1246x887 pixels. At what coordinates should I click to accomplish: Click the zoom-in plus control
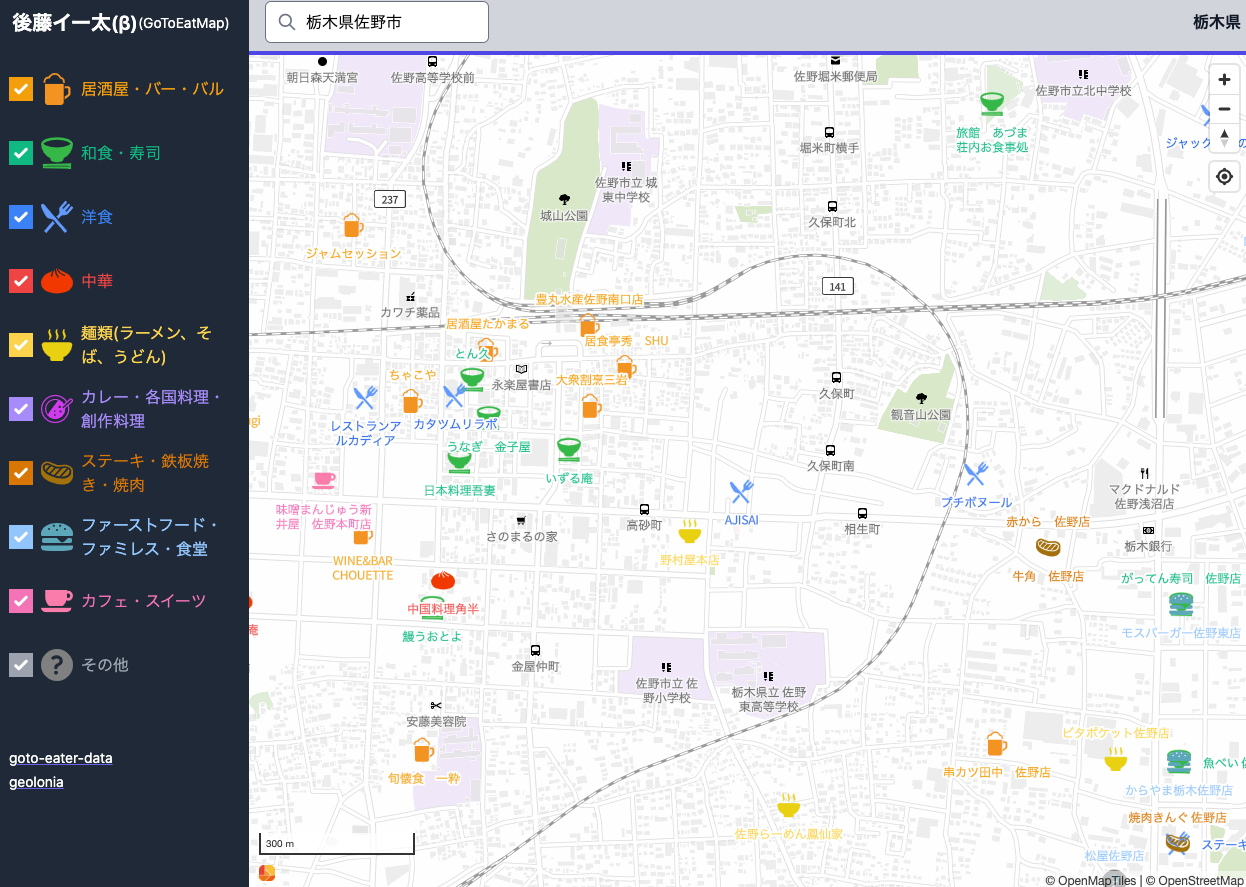[1224, 79]
